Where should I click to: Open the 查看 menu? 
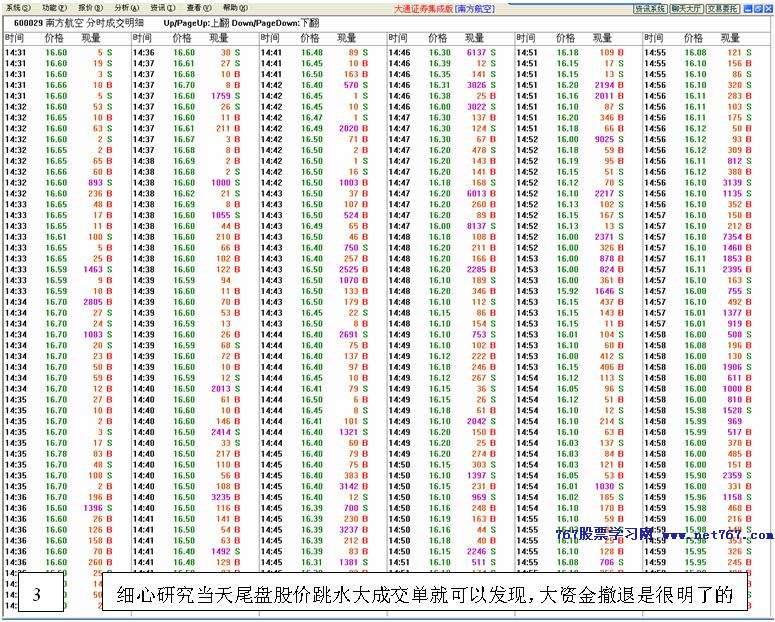click(x=197, y=7)
